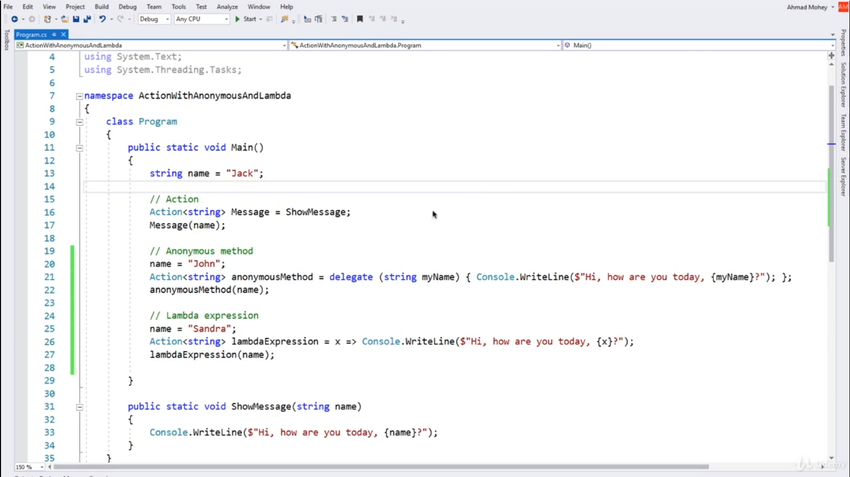This screenshot has height=477, width=850.
Task: Click the AM account avatar icon
Action: click(x=843, y=7)
